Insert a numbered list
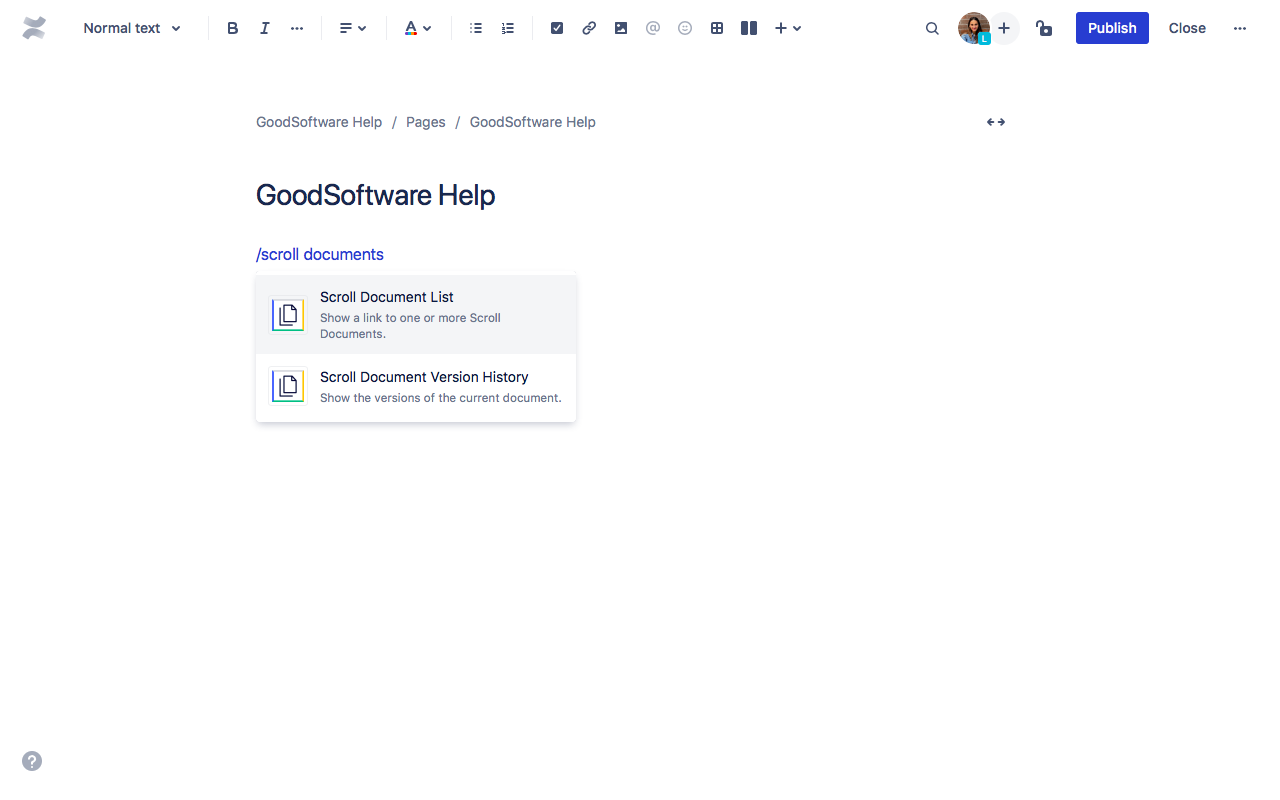 click(508, 28)
